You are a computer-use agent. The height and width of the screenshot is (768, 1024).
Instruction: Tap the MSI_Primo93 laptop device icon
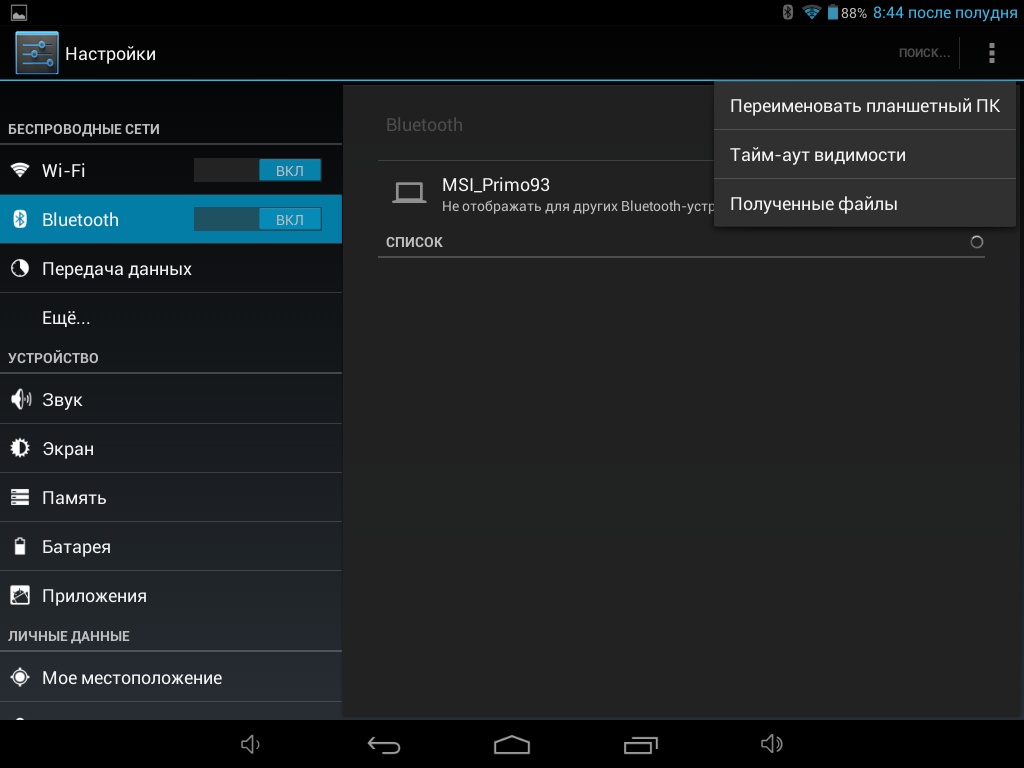(x=408, y=193)
